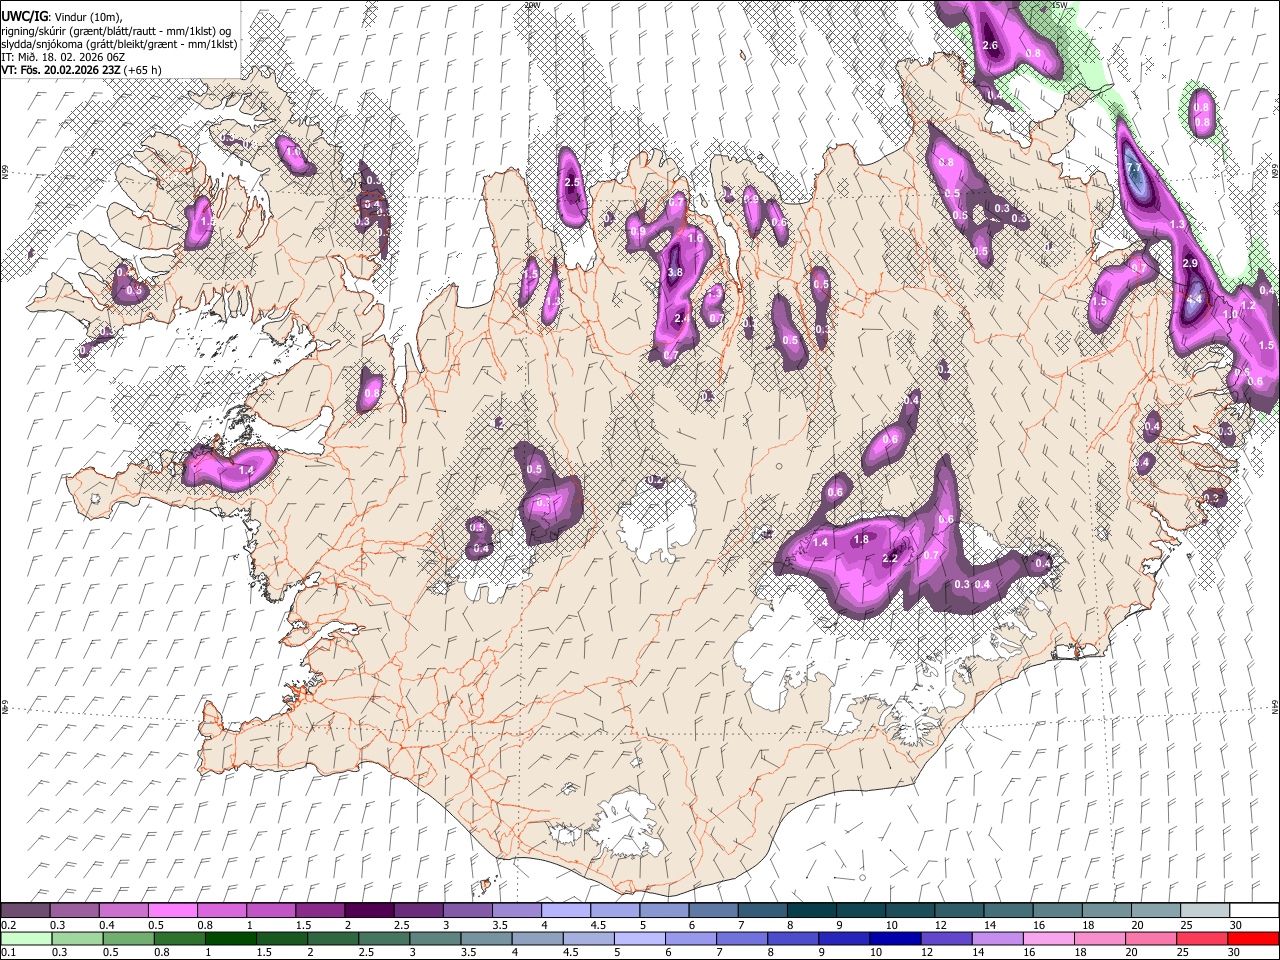The width and height of the screenshot is (1280, 960).
Task: Pick the top-row legend swatch starting at 0.2
Action: coord(25,910)
